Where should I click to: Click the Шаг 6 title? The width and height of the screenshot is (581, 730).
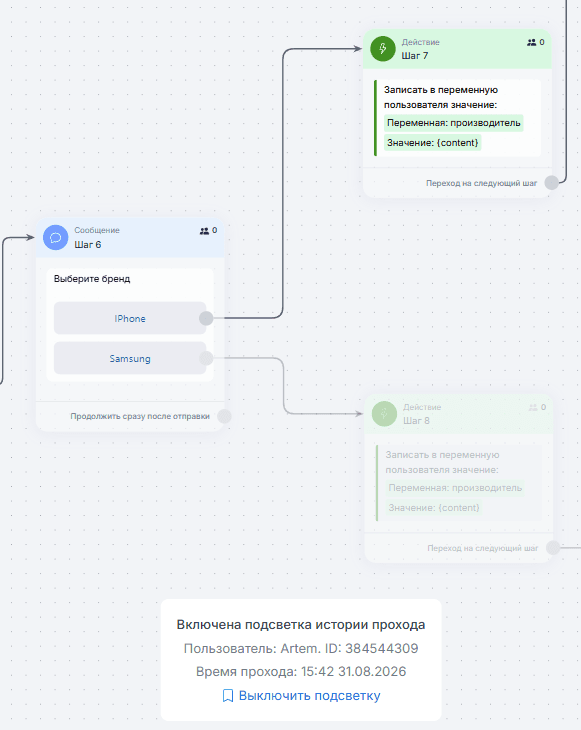point(88,244)
